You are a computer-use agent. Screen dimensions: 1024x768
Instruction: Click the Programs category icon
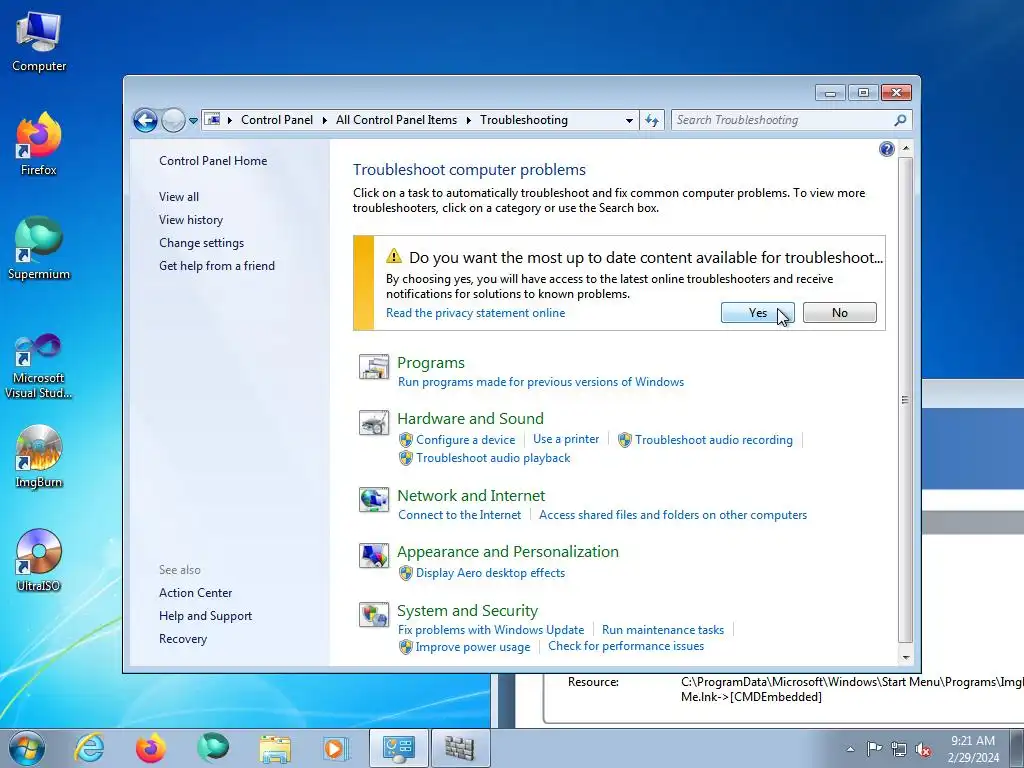374,366
